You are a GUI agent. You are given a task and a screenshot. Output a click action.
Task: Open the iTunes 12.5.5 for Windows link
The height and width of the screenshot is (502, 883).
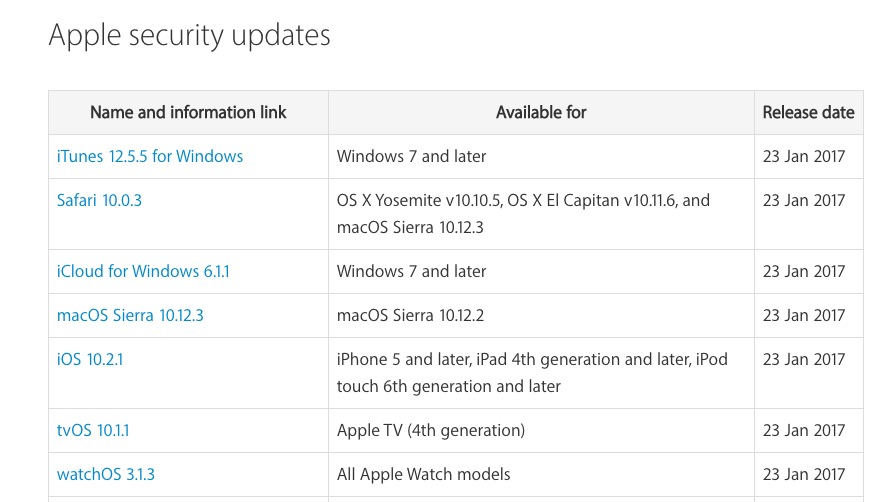click(x=150, y=156)
